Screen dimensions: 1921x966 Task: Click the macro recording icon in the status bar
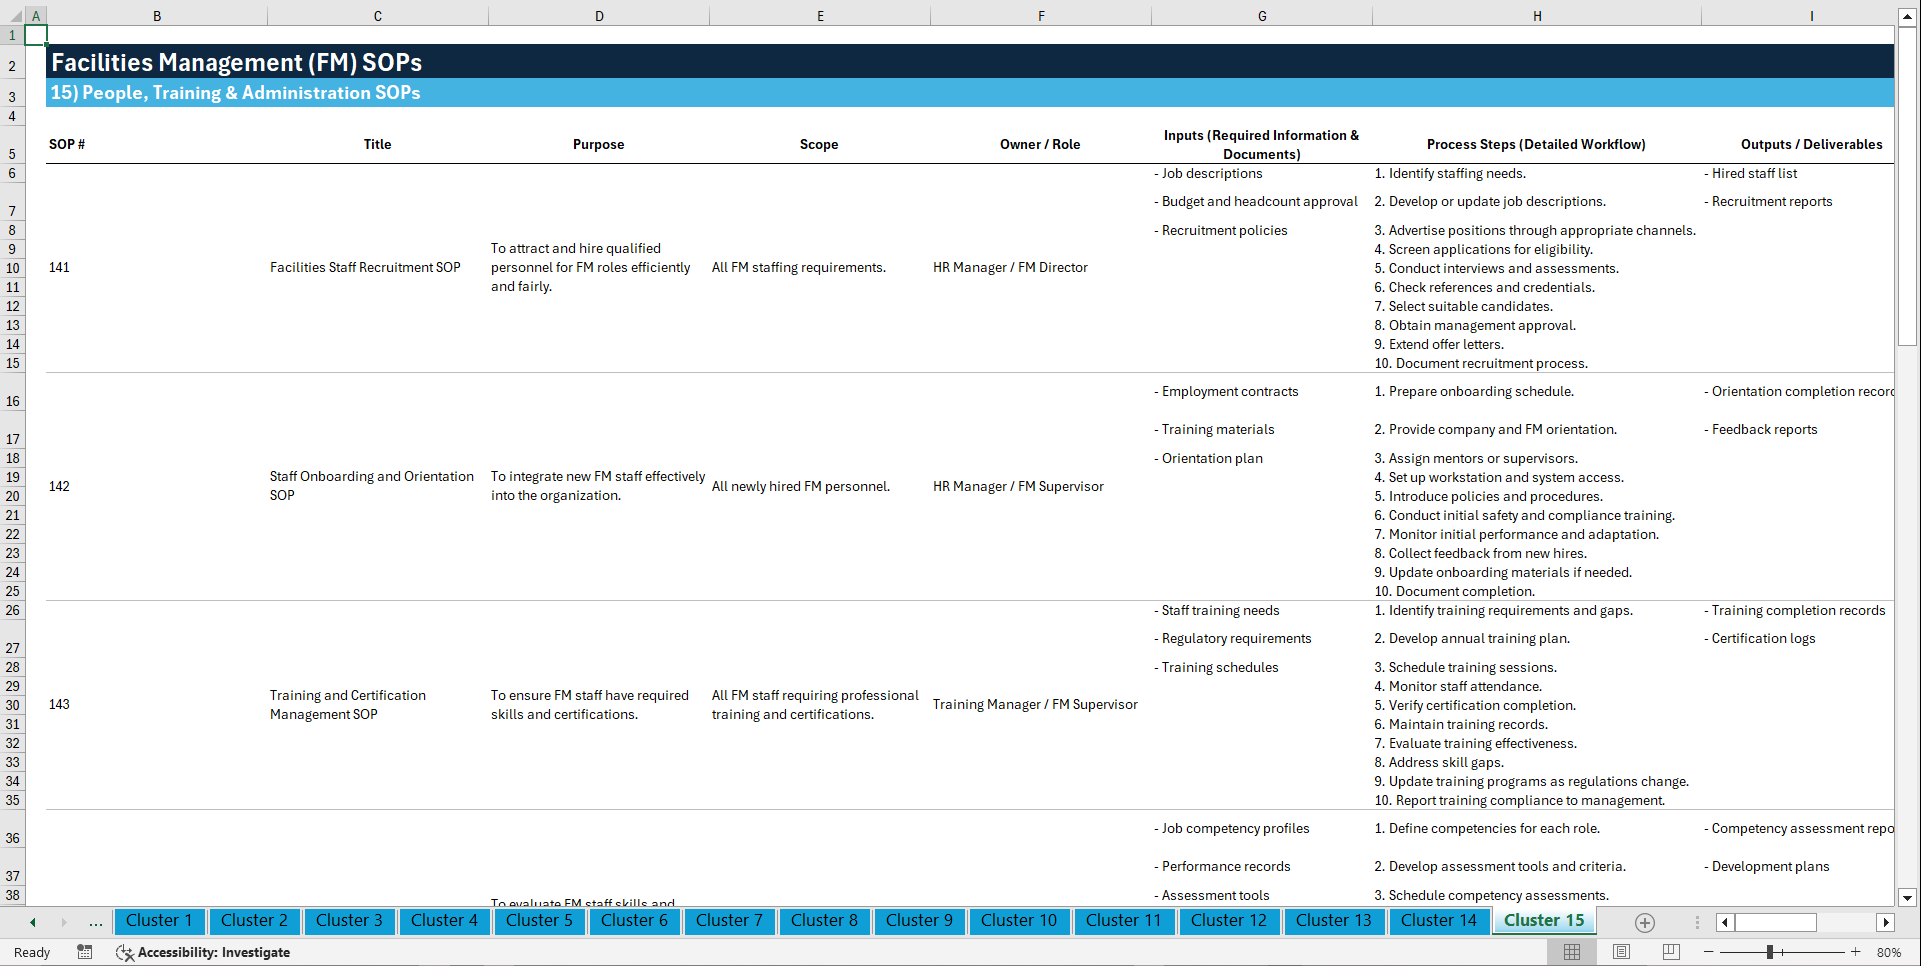85,952
